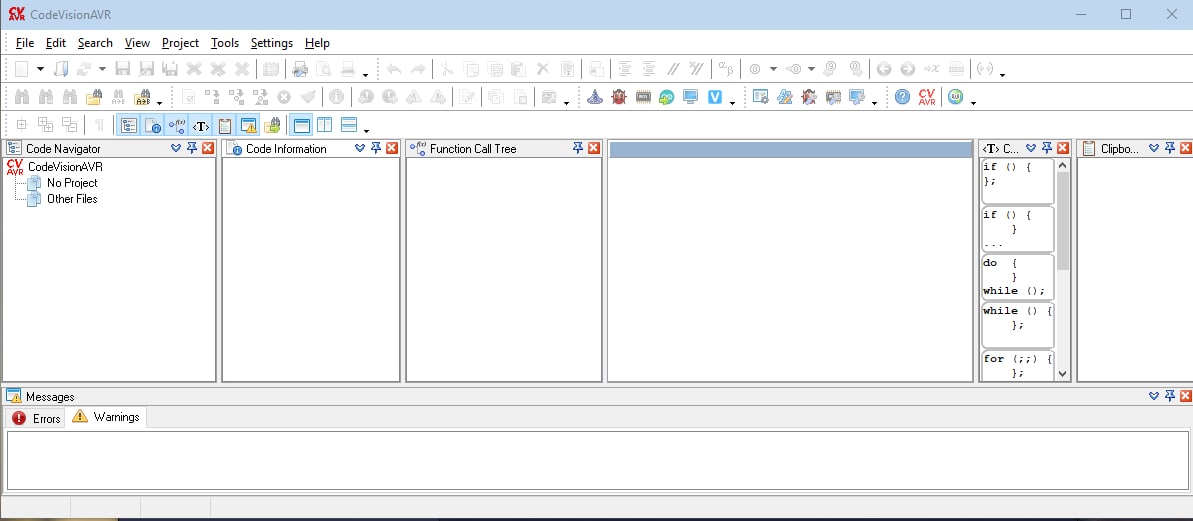Click the Replace in Files icon
Image resolution: width=1193 pixels, height=521 pixels.
143,97
